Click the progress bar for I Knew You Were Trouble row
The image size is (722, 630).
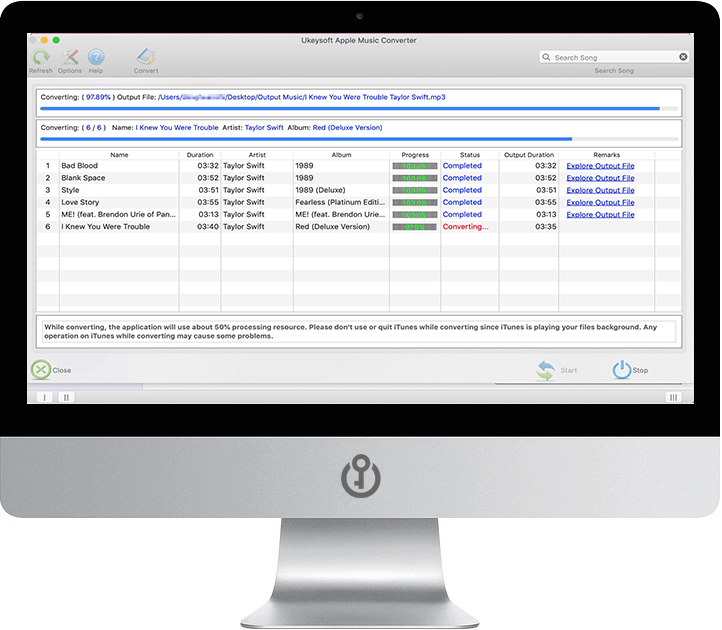[414, 227]
